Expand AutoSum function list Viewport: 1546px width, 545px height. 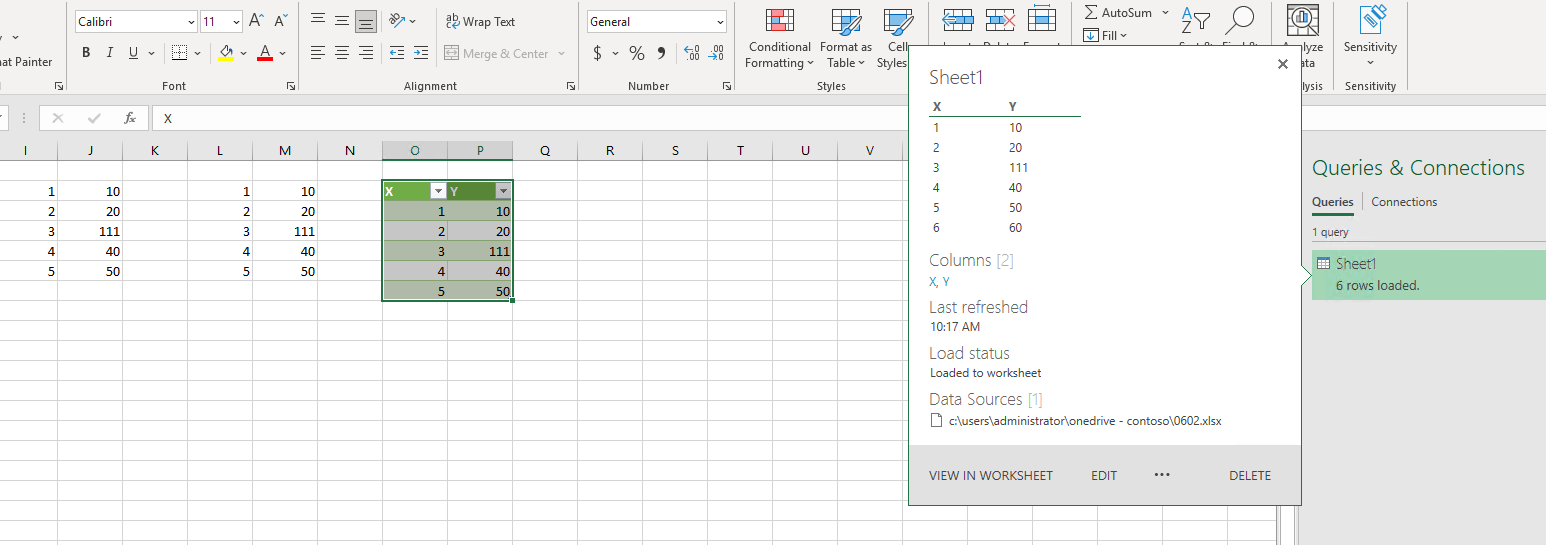1164,13
